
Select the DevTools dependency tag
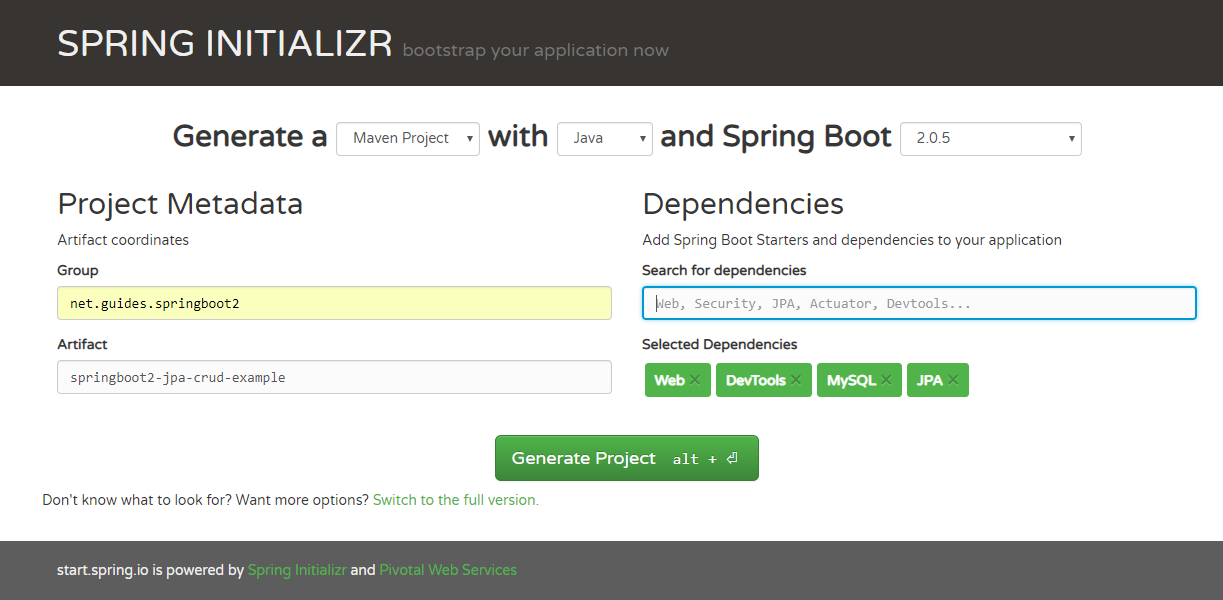coord(755,380)
